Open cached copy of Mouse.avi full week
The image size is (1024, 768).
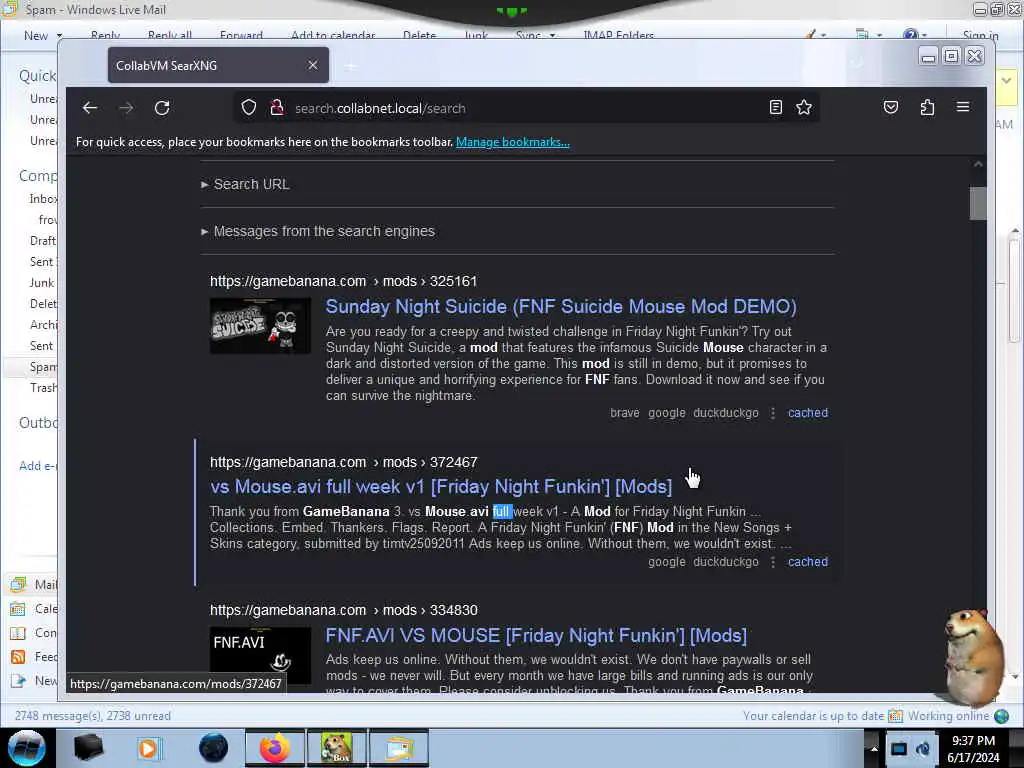(808, 562)
